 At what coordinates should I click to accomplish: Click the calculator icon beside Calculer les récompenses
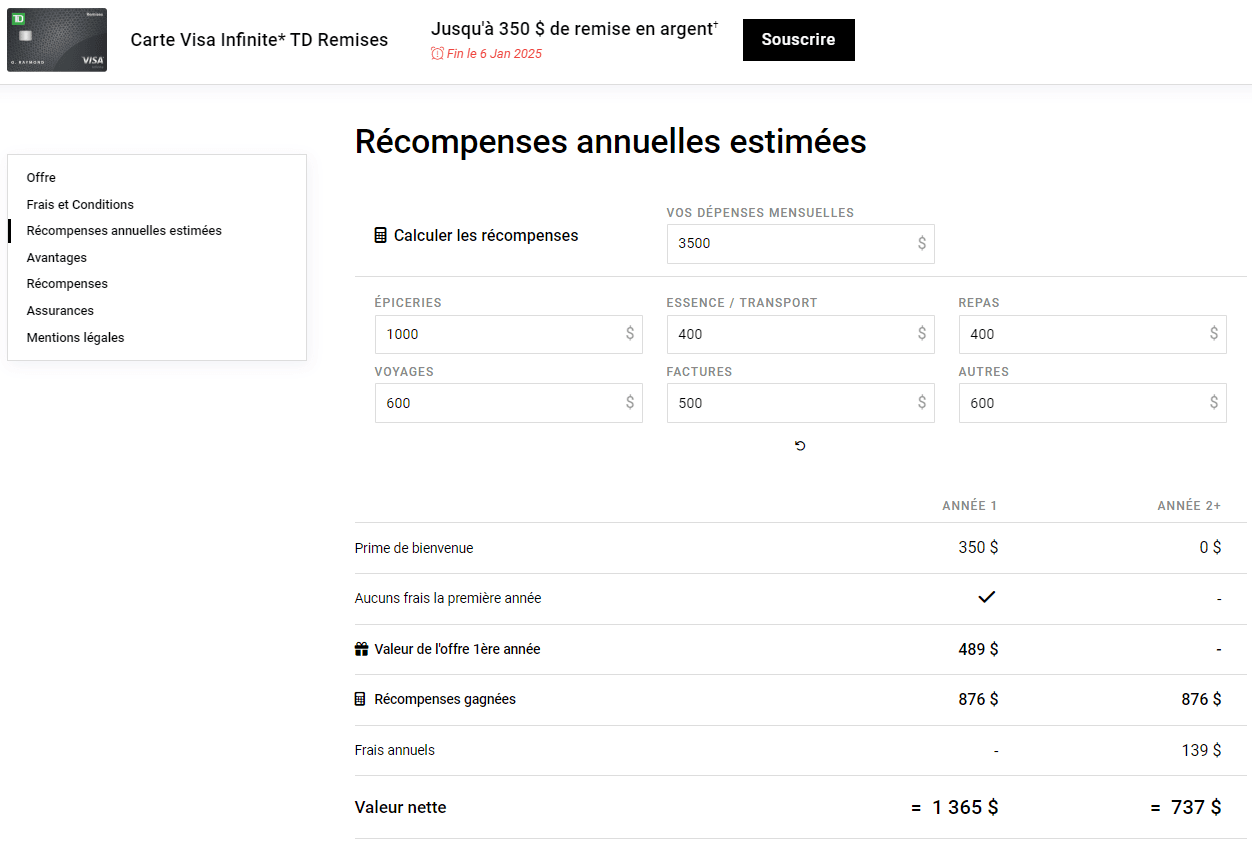(x=380, y=236)
